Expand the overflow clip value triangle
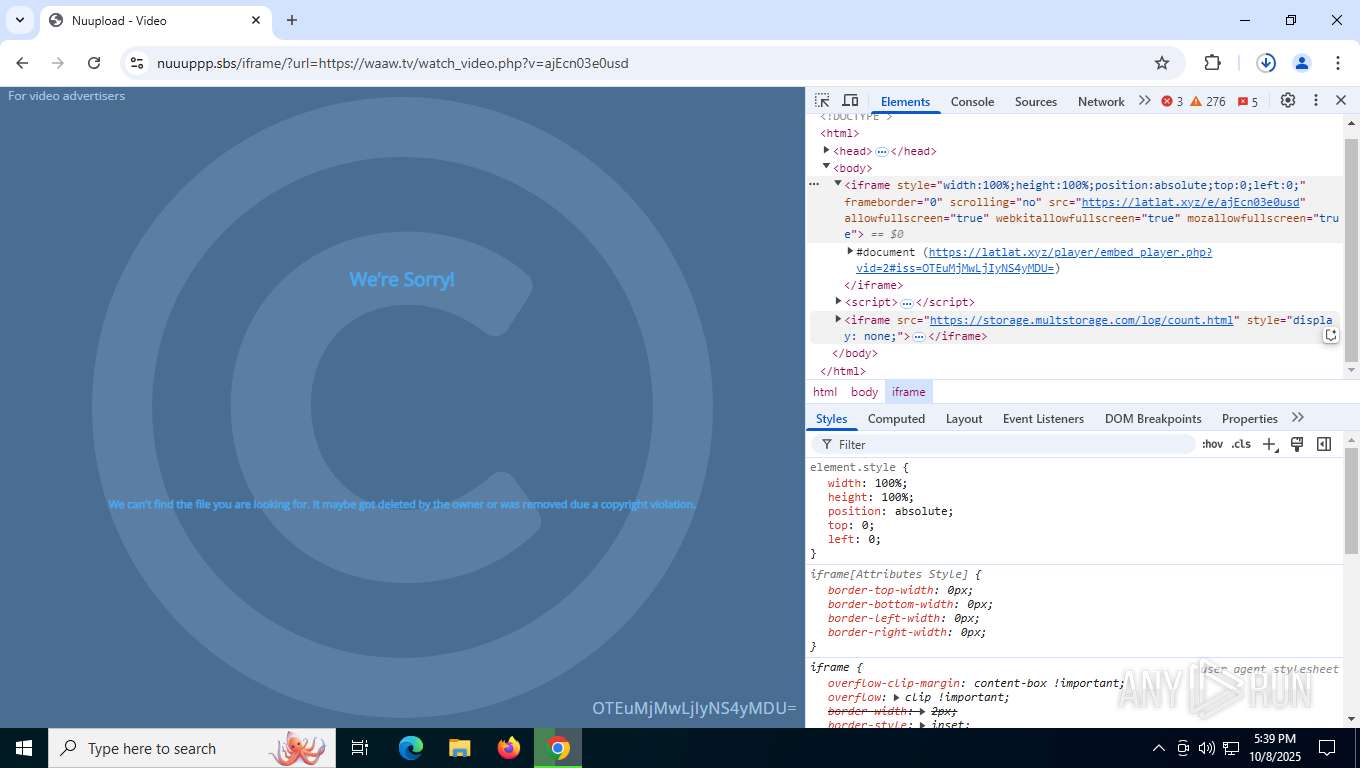The height and width of the screenshot is (768, 1360). [896, 698]
